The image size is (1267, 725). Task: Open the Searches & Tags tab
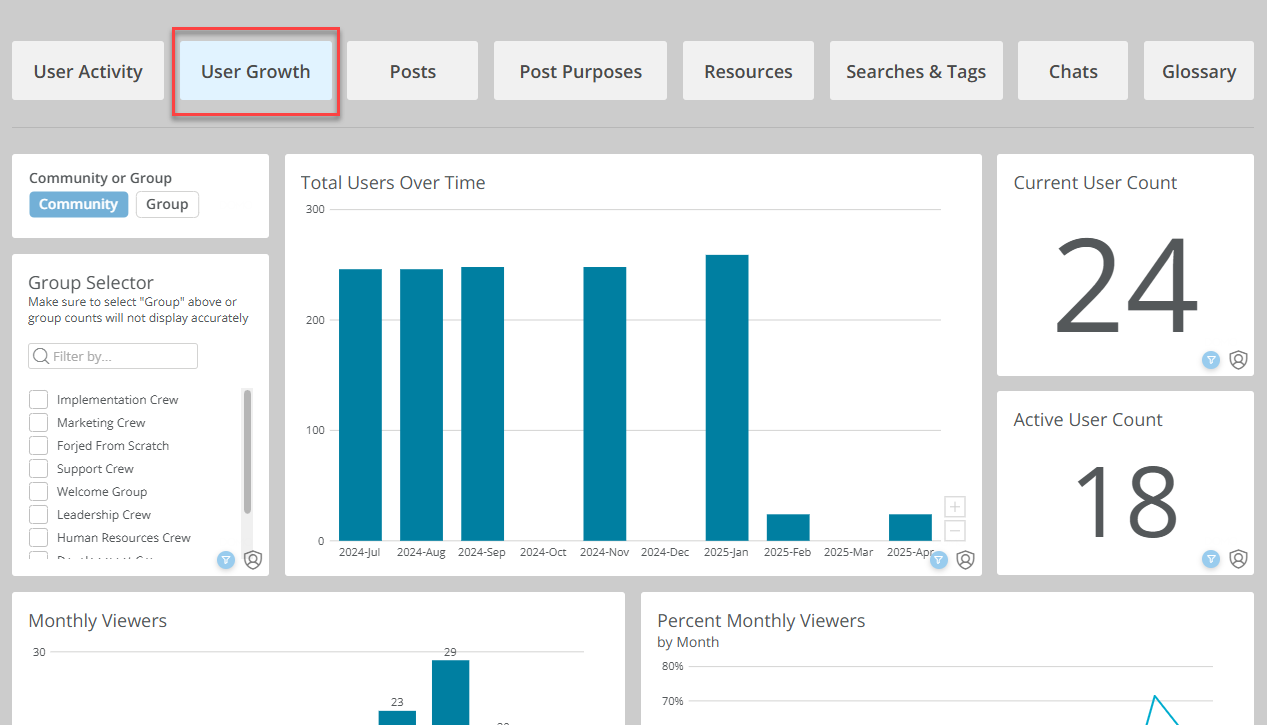(916, 71)
